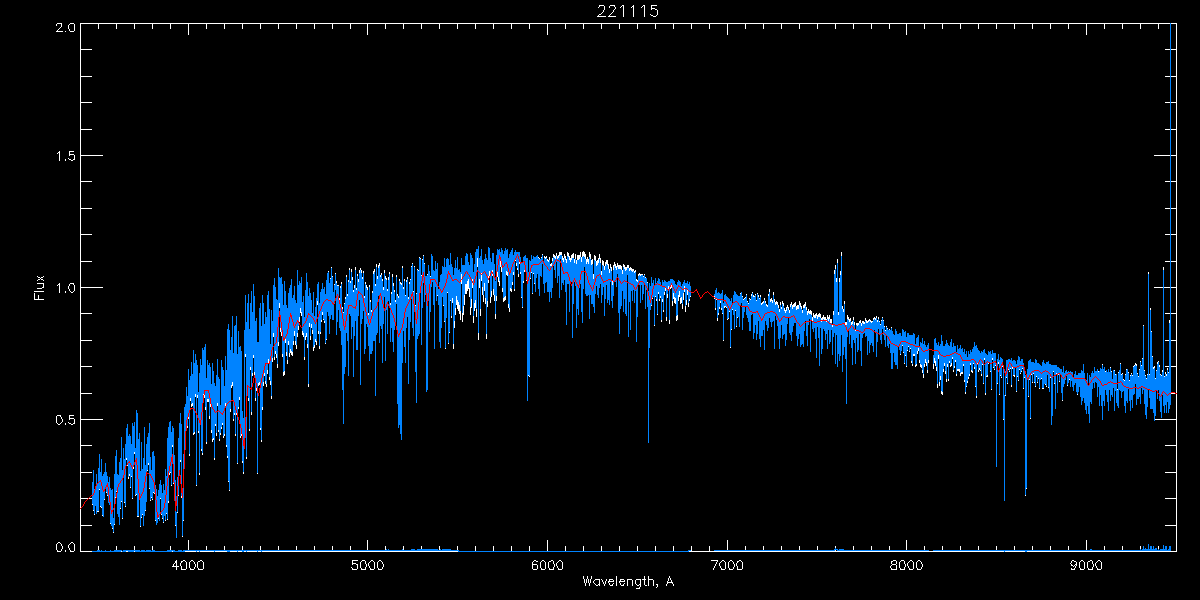Click the 9000 wavelength tick label
The width and height of the screenshot is (1200, 600).
1088,565
